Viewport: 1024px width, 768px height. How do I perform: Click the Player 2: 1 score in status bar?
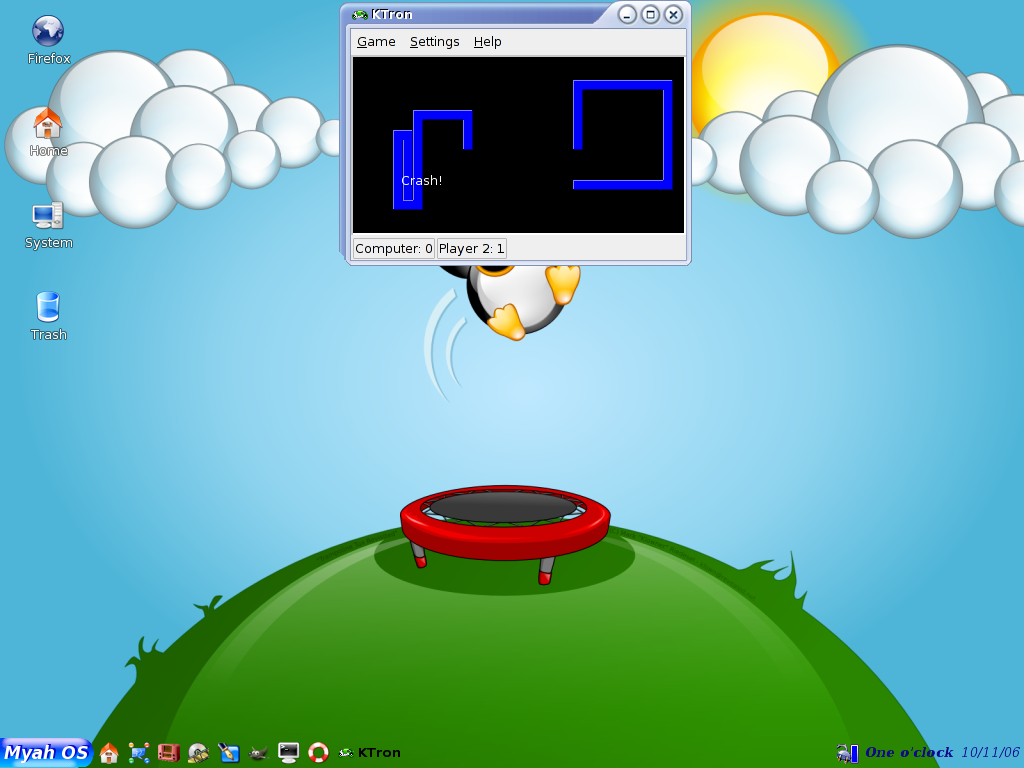point(472,249)
